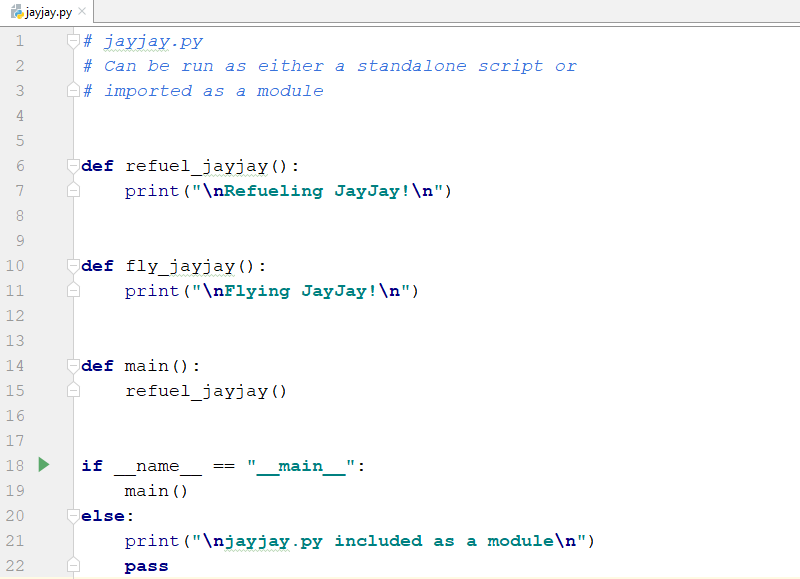Fold the fly_jayjay function definition
800x579 pixels.
[73, 266]
